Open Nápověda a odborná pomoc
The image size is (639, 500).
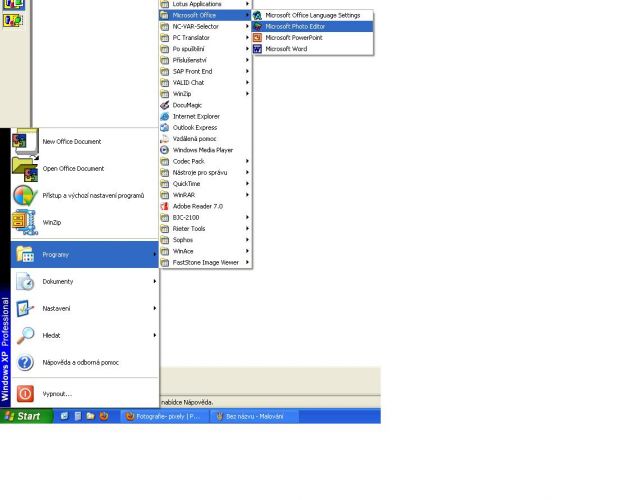(84, 362)
